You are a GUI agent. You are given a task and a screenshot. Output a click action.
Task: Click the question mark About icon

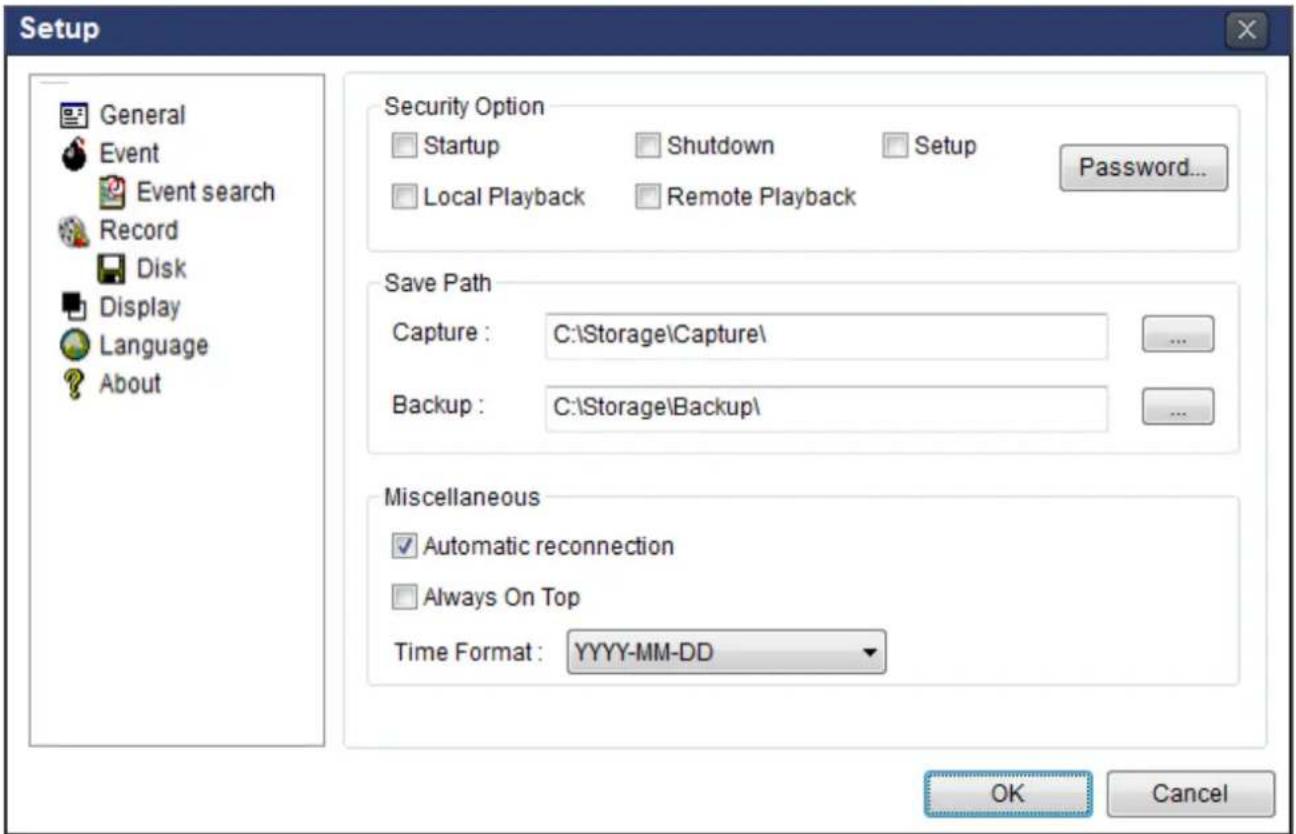click(x=74, y=384)
